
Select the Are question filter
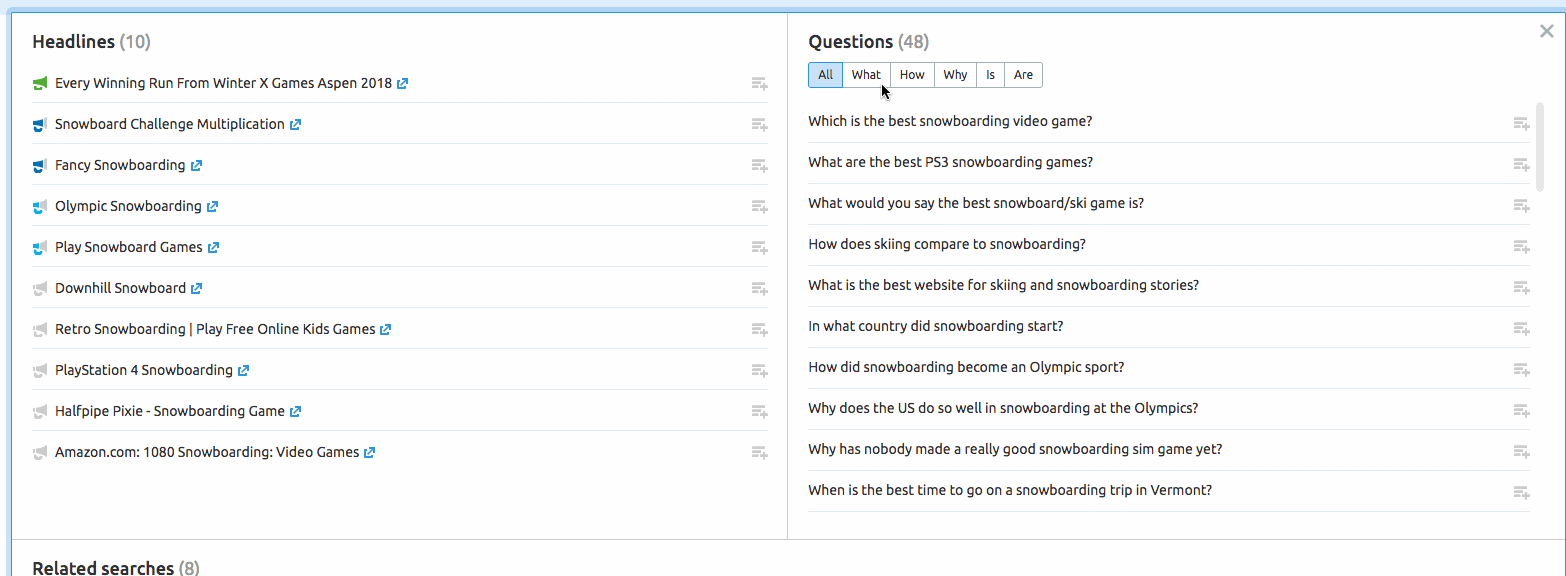1023,75
